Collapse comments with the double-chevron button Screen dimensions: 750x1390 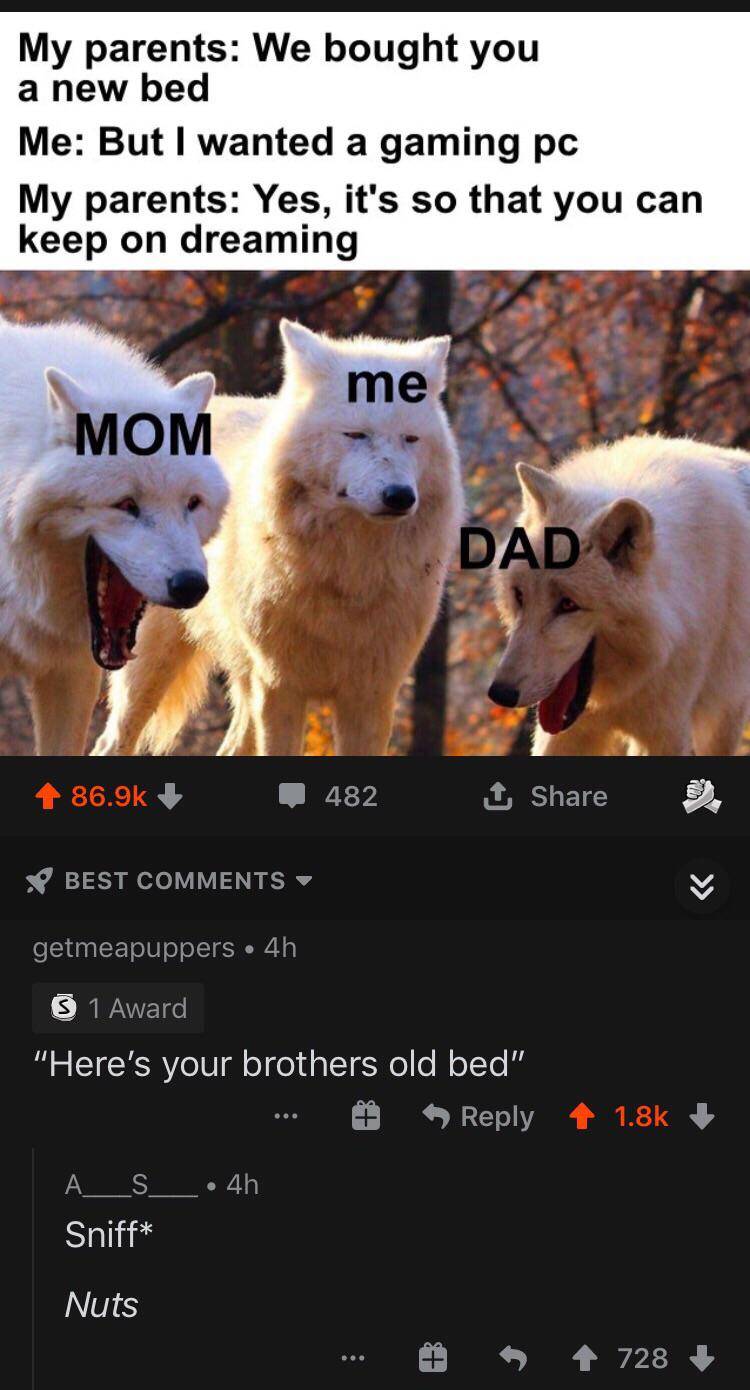[702, 886]
